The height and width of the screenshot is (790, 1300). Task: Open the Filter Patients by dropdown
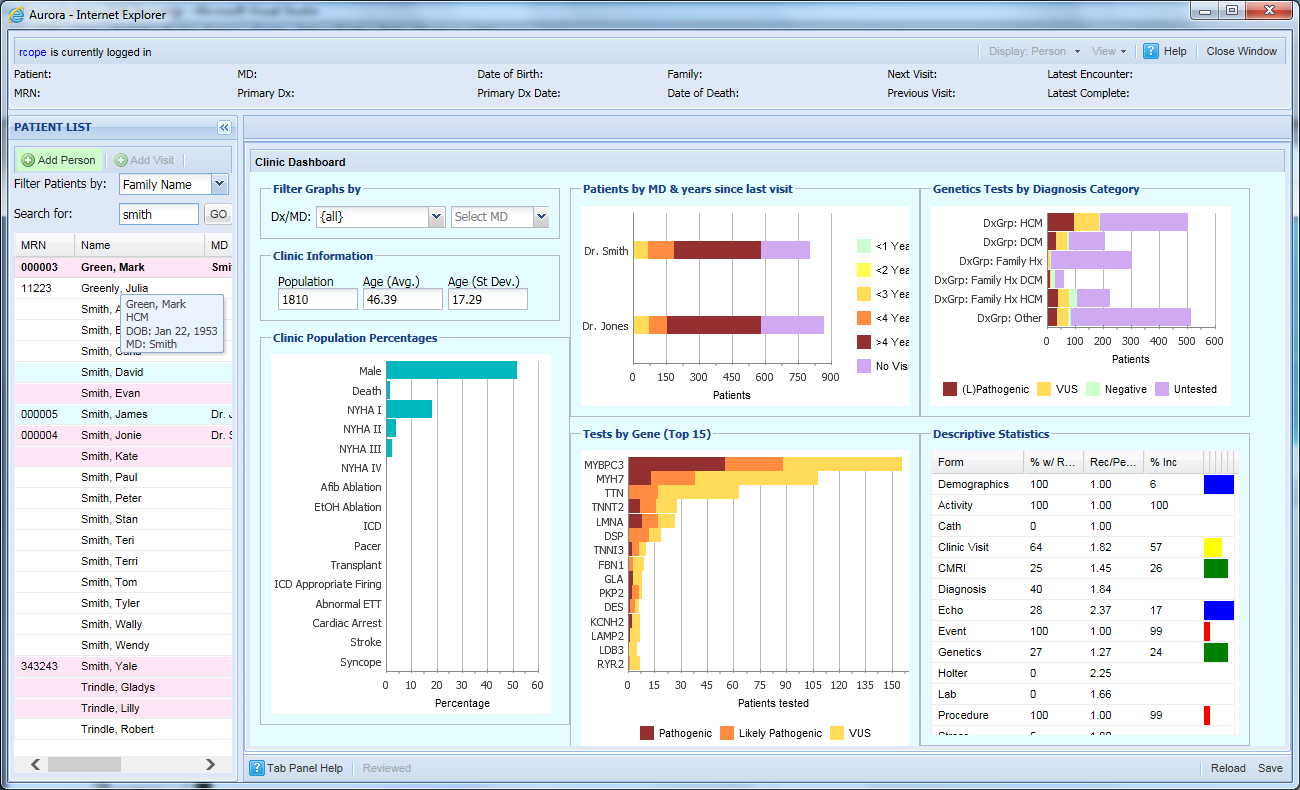pos(220,184)
